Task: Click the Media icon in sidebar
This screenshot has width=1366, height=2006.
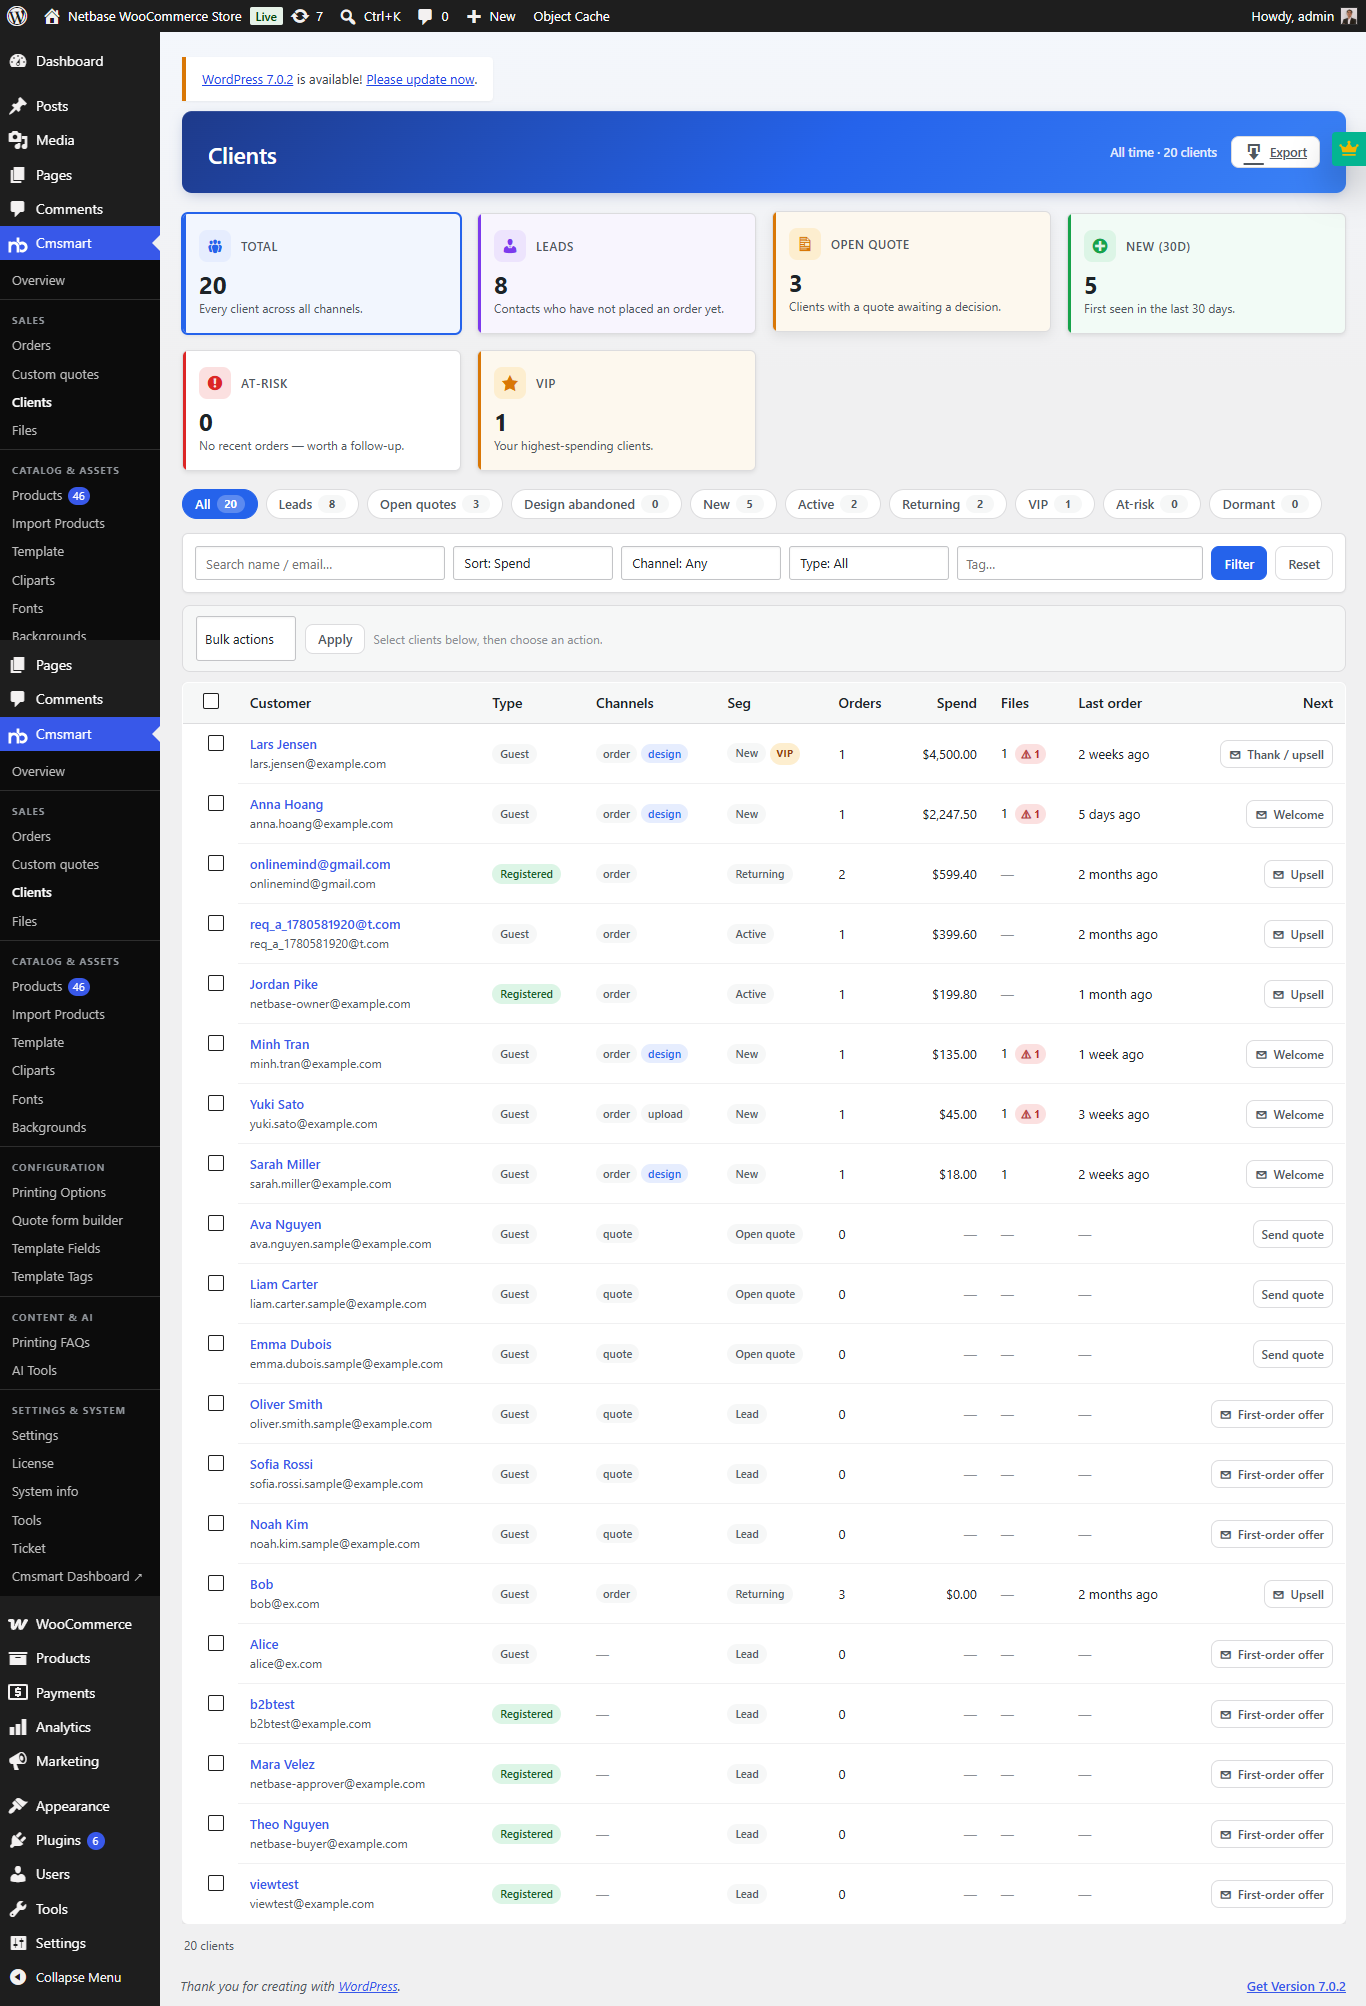Action: (x=18, y=140)
